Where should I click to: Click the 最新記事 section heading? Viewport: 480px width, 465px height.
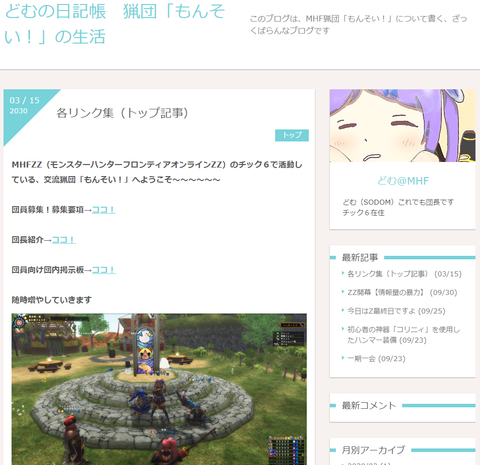(360, 257)
